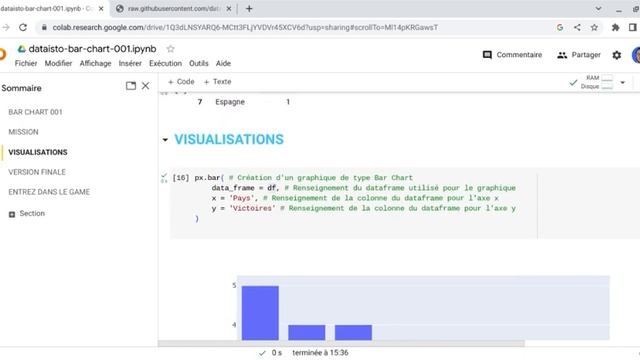Bookmark this page with the star icon

tap(594, 27)
